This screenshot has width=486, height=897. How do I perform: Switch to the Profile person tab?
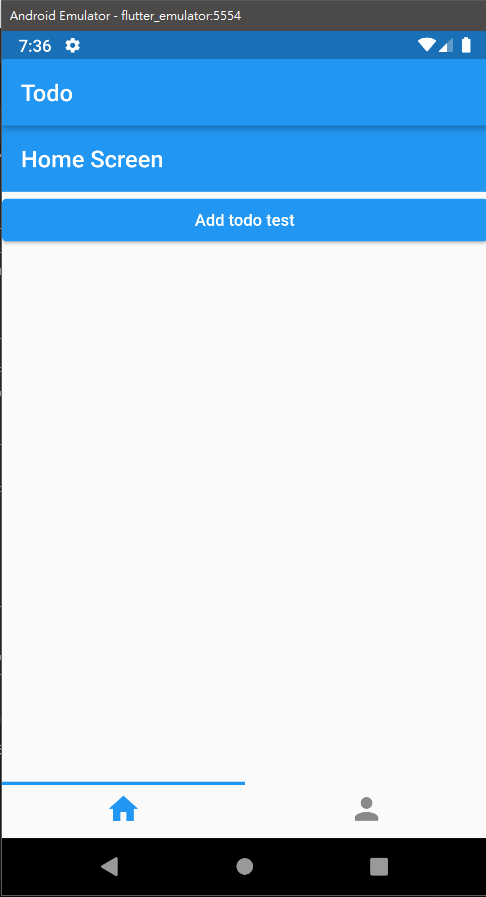tap(367, 809)
